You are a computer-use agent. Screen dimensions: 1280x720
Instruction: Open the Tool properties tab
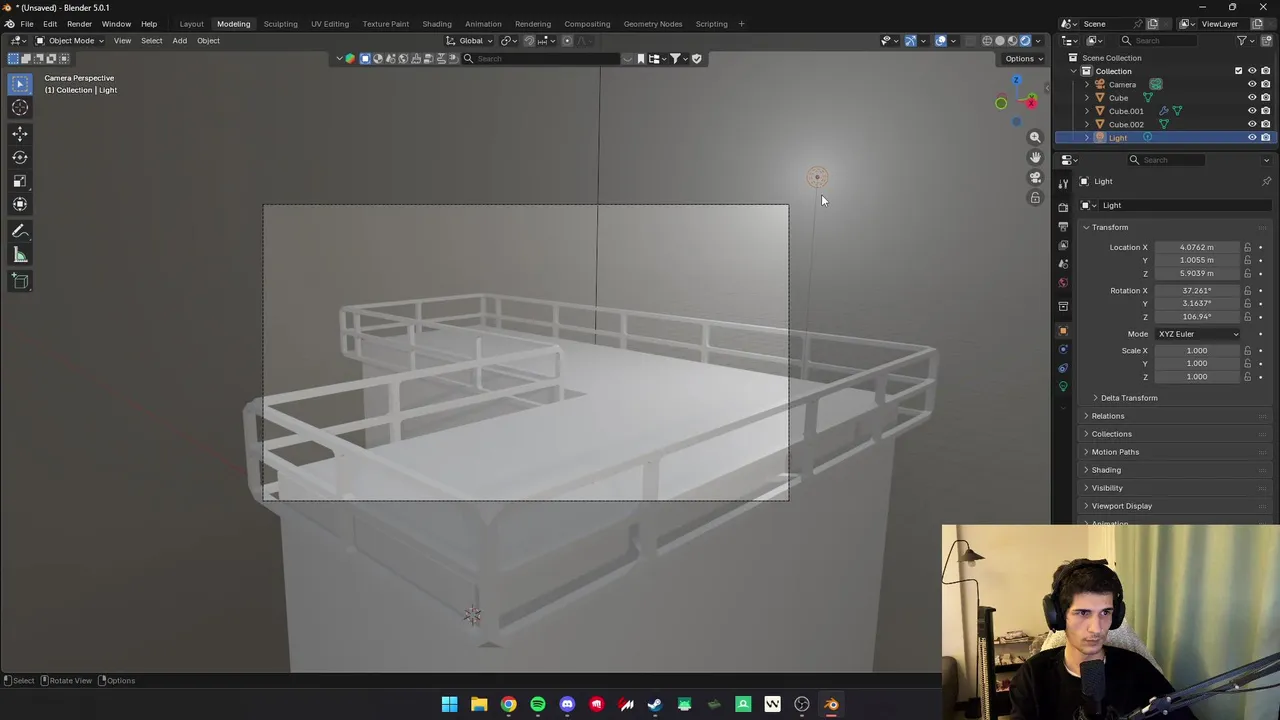tap(1063, 183)
